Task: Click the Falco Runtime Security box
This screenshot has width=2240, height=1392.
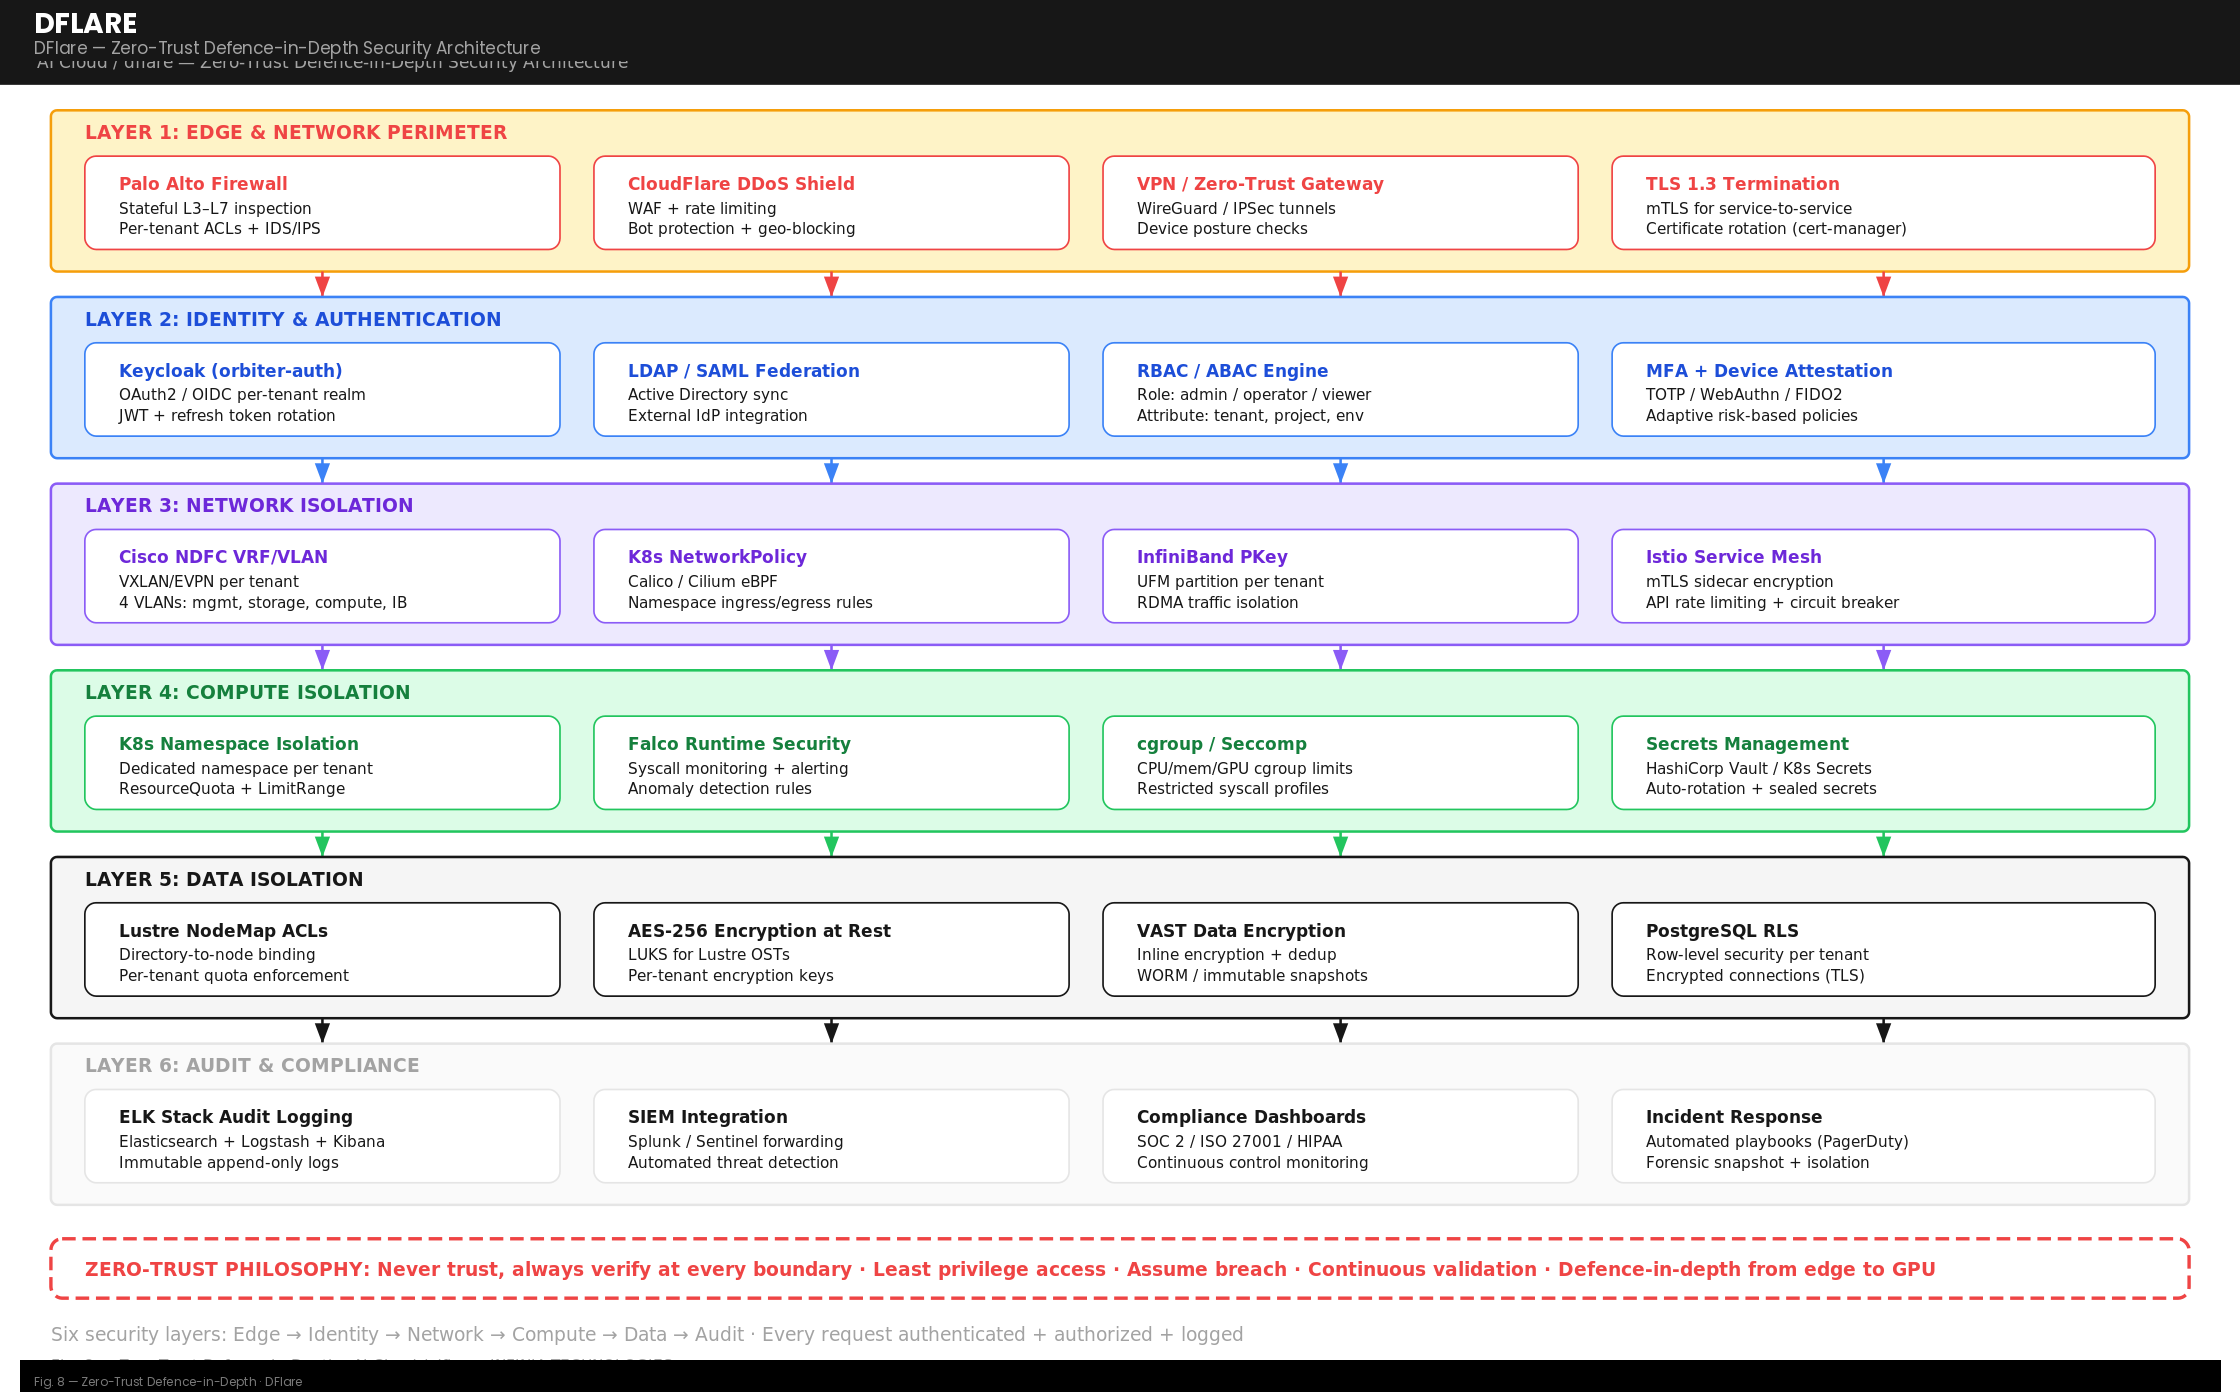Action: pos(831,762)
